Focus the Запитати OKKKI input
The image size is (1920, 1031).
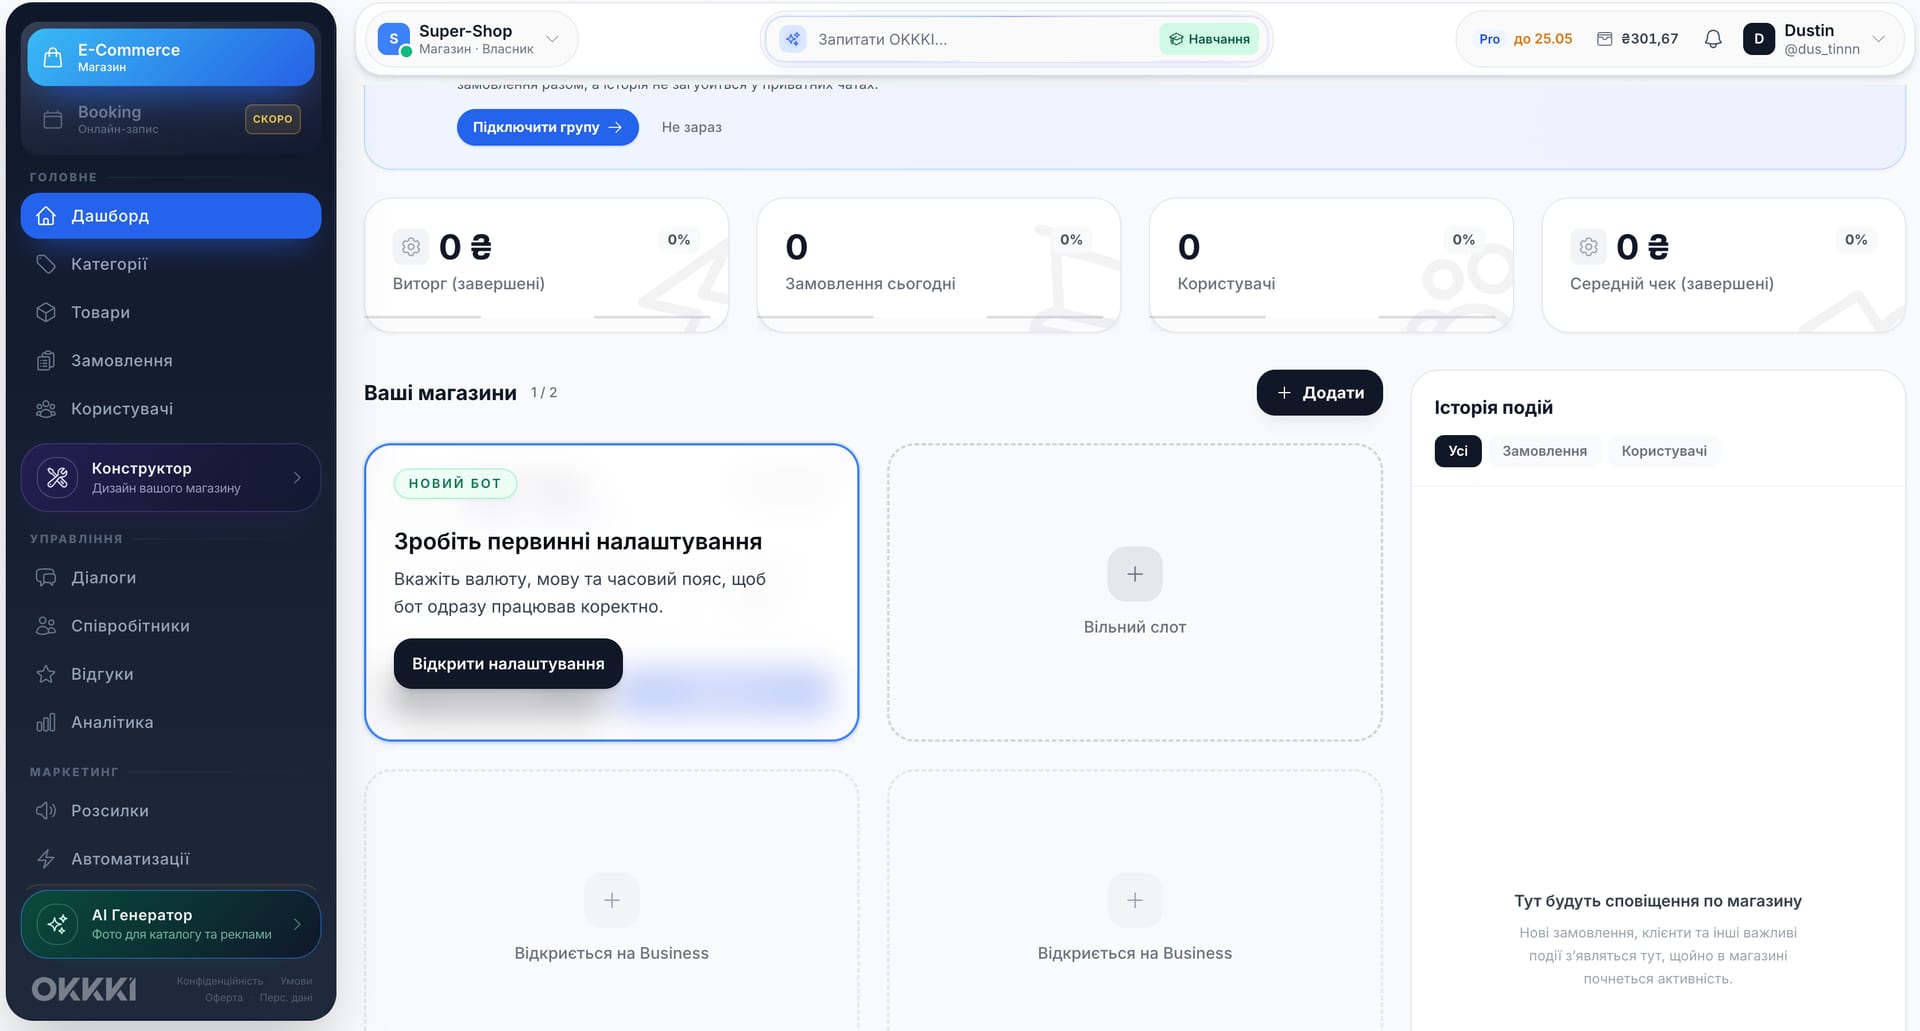coord(980,39)
